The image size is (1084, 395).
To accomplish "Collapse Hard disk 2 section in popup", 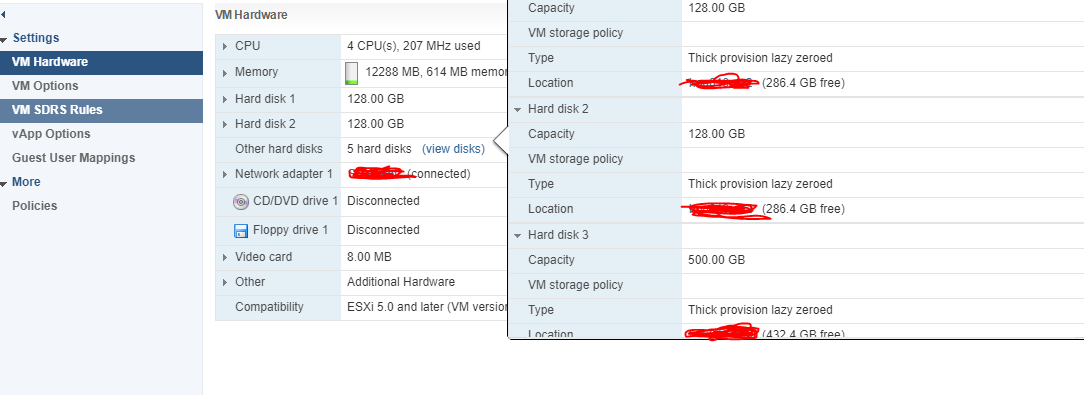I will [517, 109].
